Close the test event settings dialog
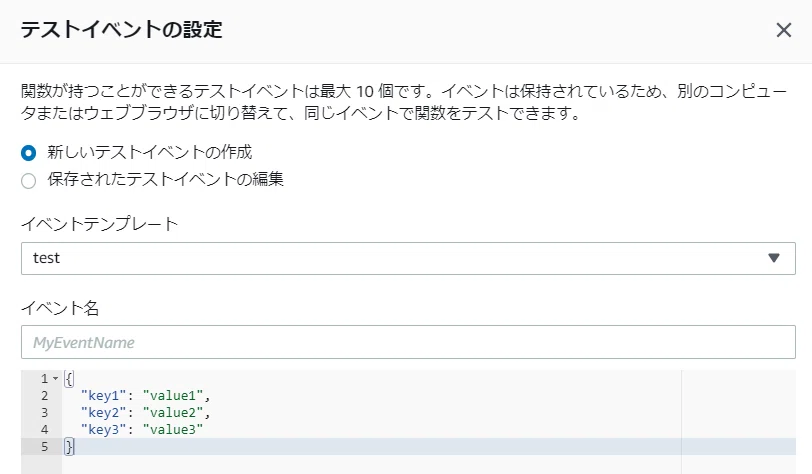The image size is (812, 474). click(784, 30)
